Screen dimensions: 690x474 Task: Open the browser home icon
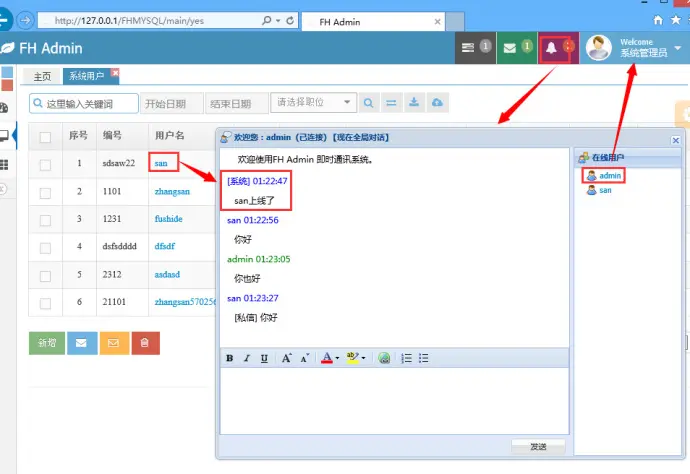pos(658,20)
